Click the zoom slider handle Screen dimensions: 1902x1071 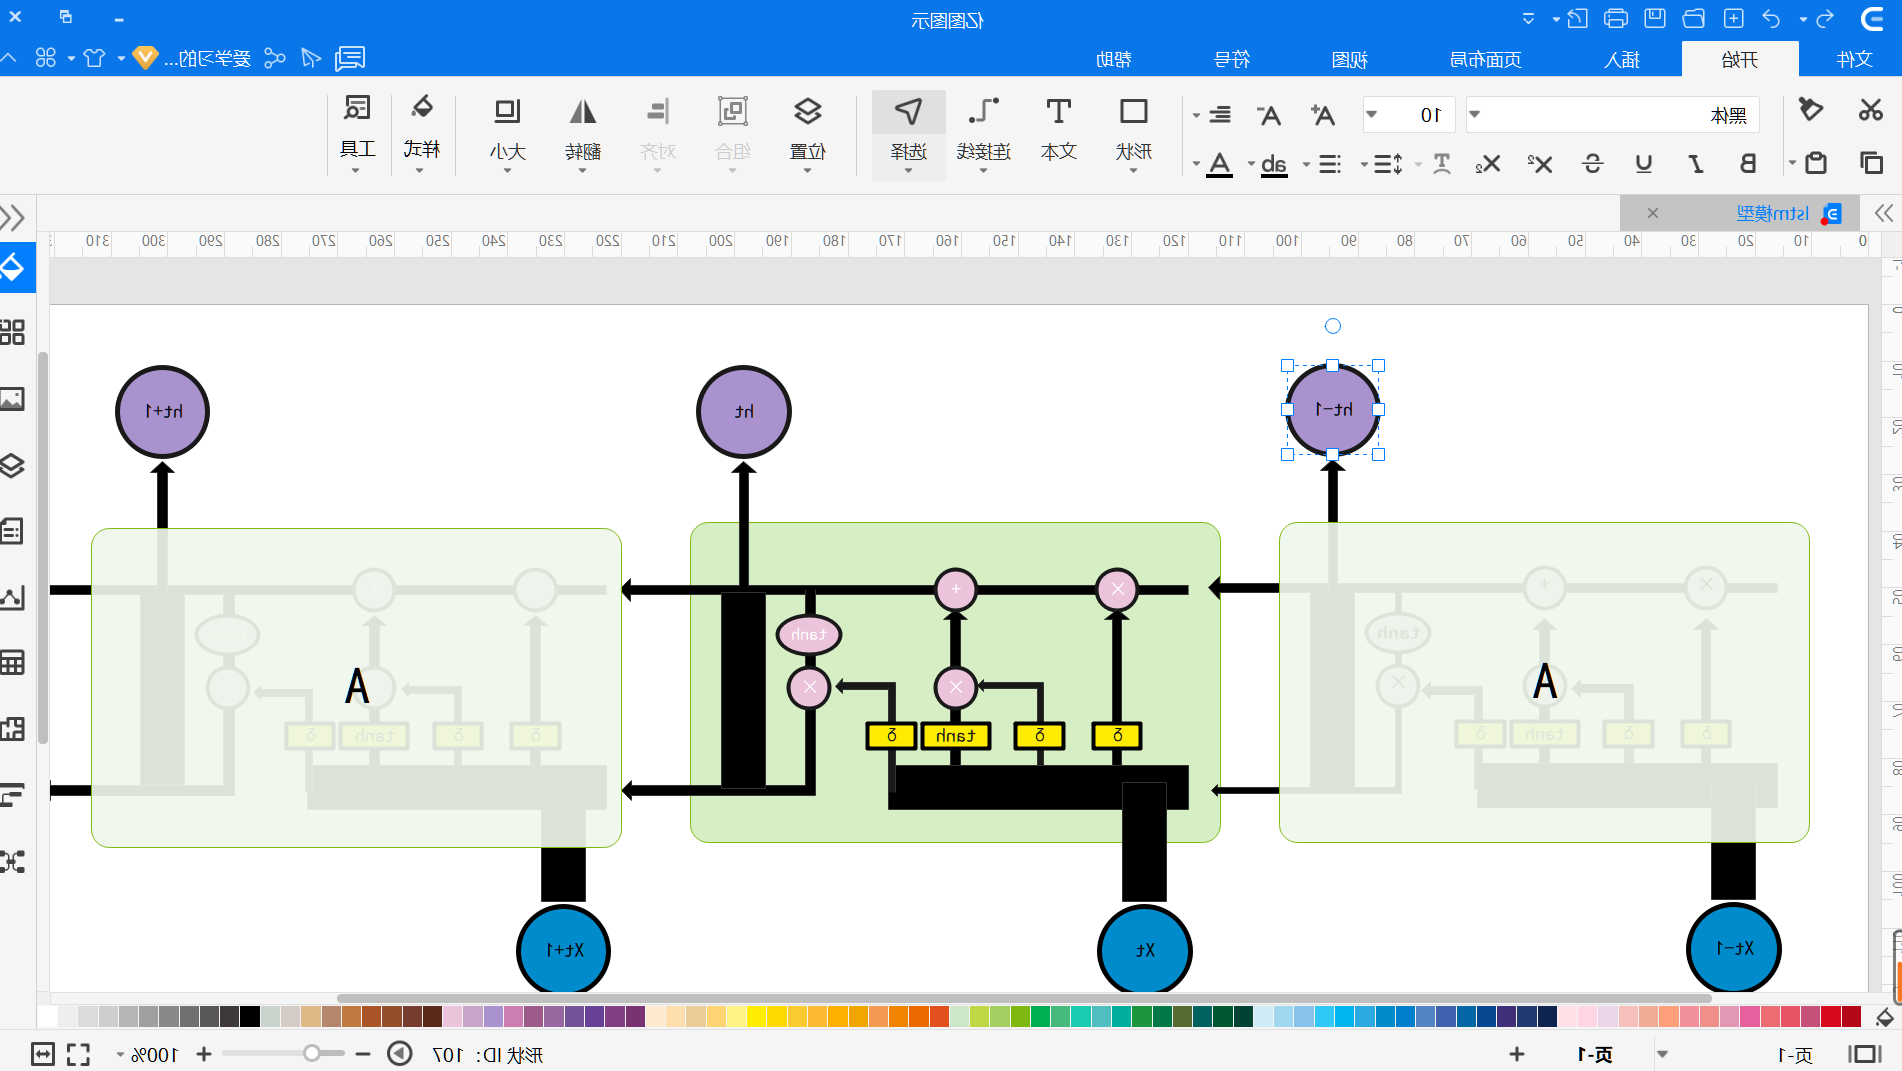312,1053
